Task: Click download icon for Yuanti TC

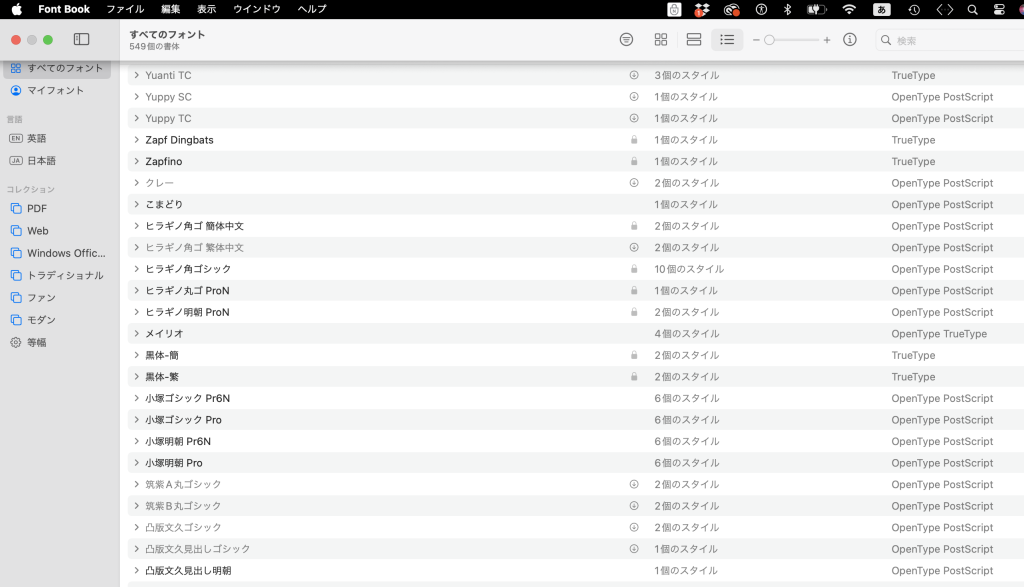Action: [x=634, y=75]
